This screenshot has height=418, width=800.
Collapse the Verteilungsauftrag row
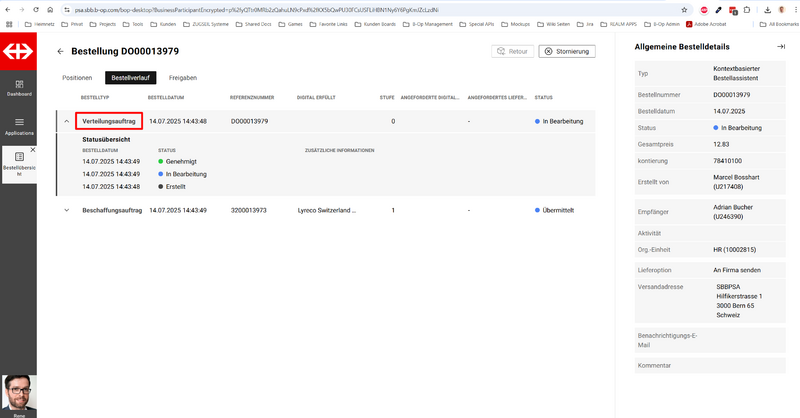coord(66,121)
